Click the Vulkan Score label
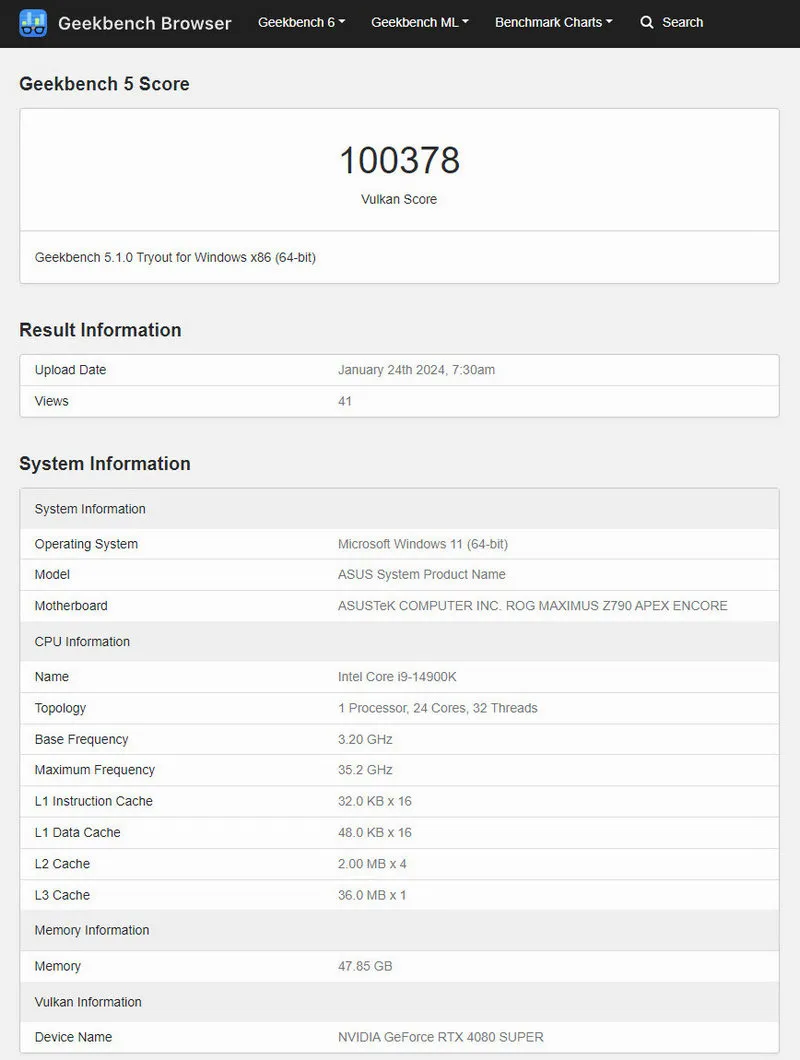 (399, 199)
